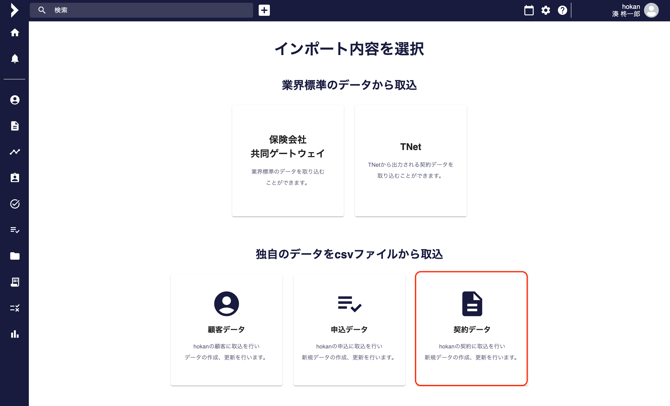Open the help question mark icon
The height and width of the screenshot is (406, 670).
(562, 10)
